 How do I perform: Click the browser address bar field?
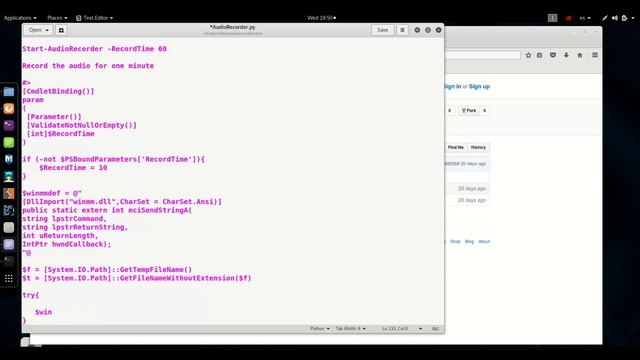[482, 55]
